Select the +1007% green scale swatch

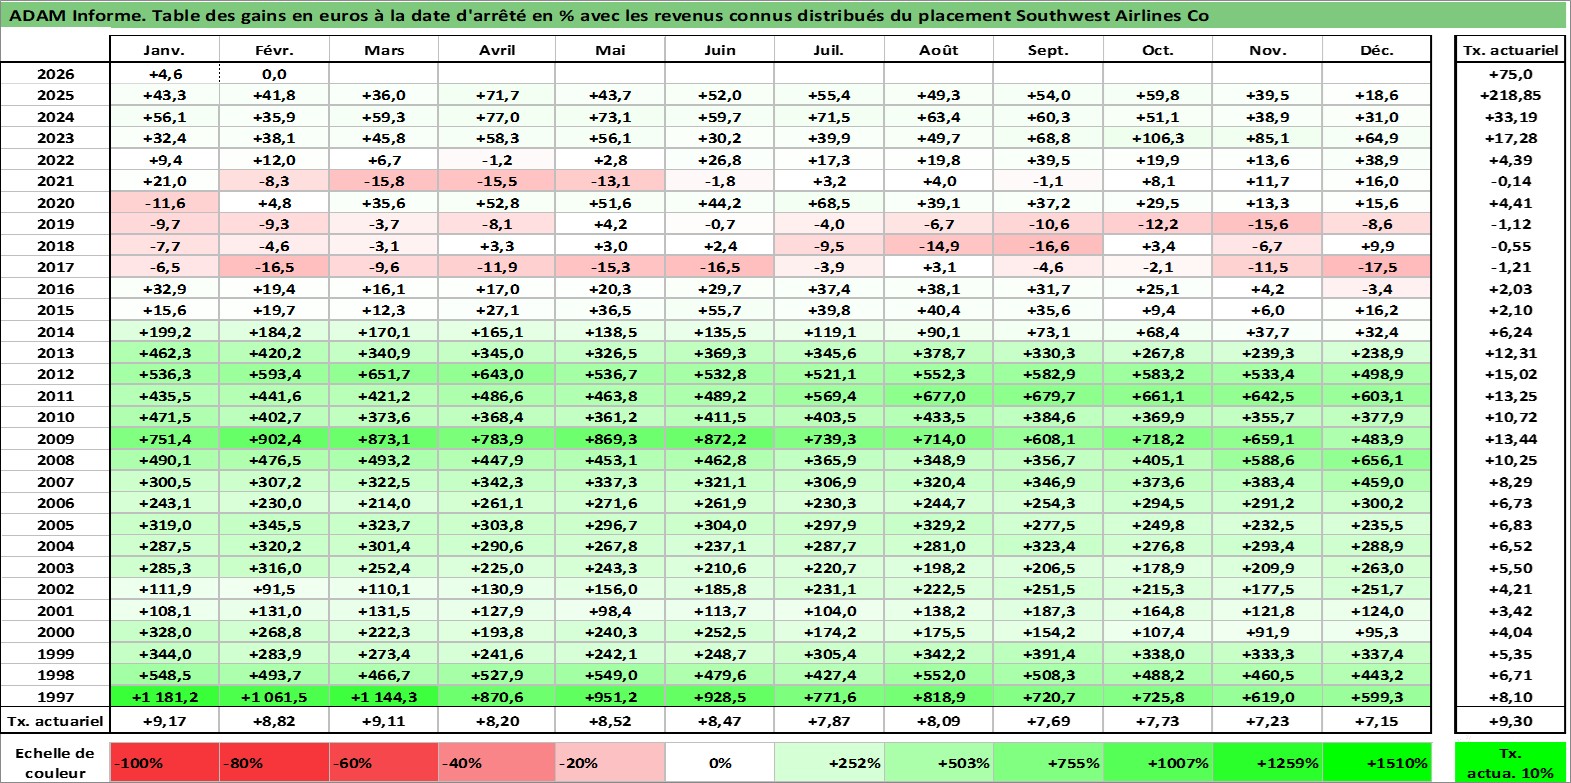pos(1158,762)
